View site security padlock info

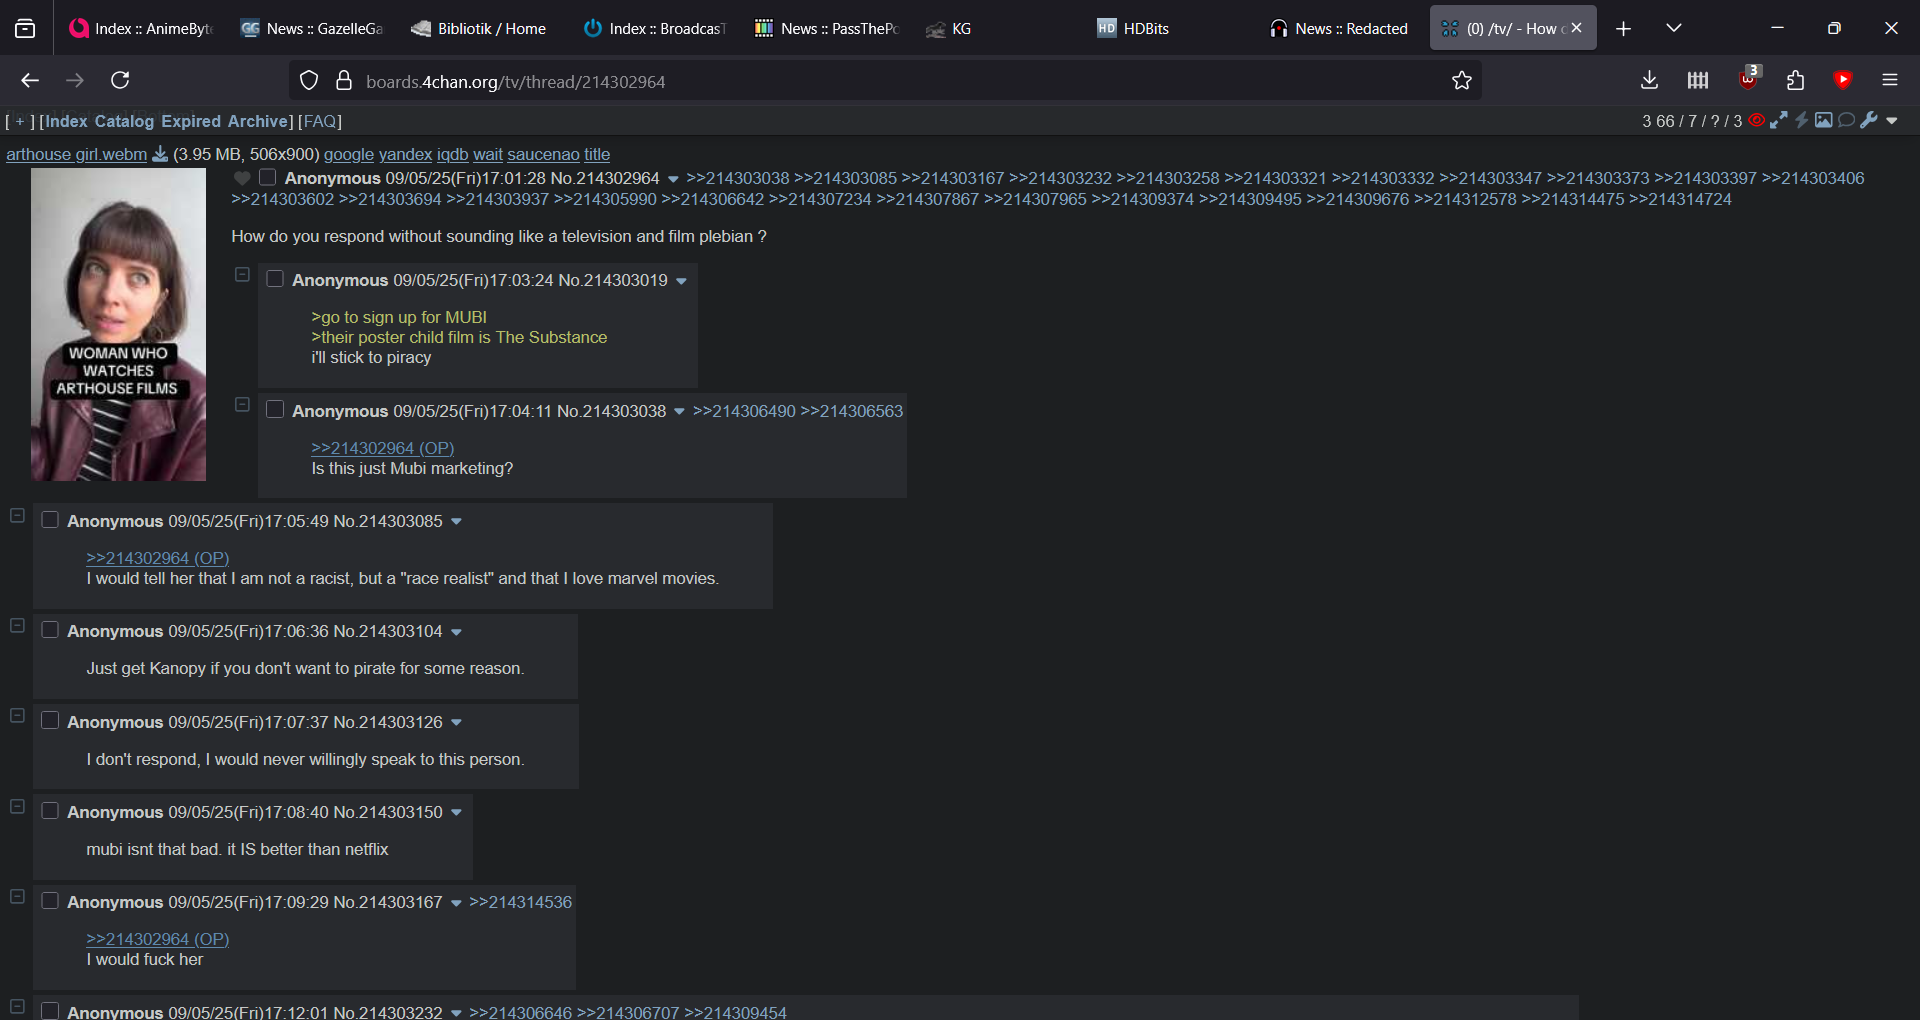click(x=344, y=81)
